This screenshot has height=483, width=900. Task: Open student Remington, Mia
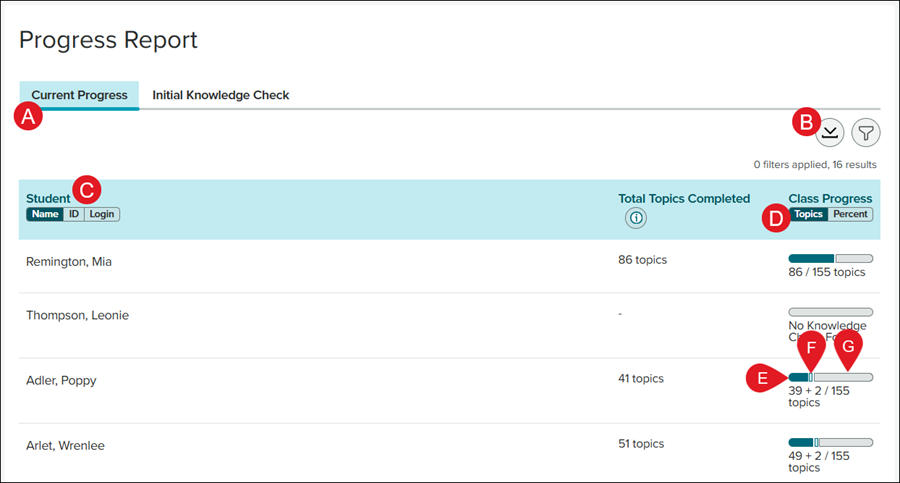[x=68, y=261]
